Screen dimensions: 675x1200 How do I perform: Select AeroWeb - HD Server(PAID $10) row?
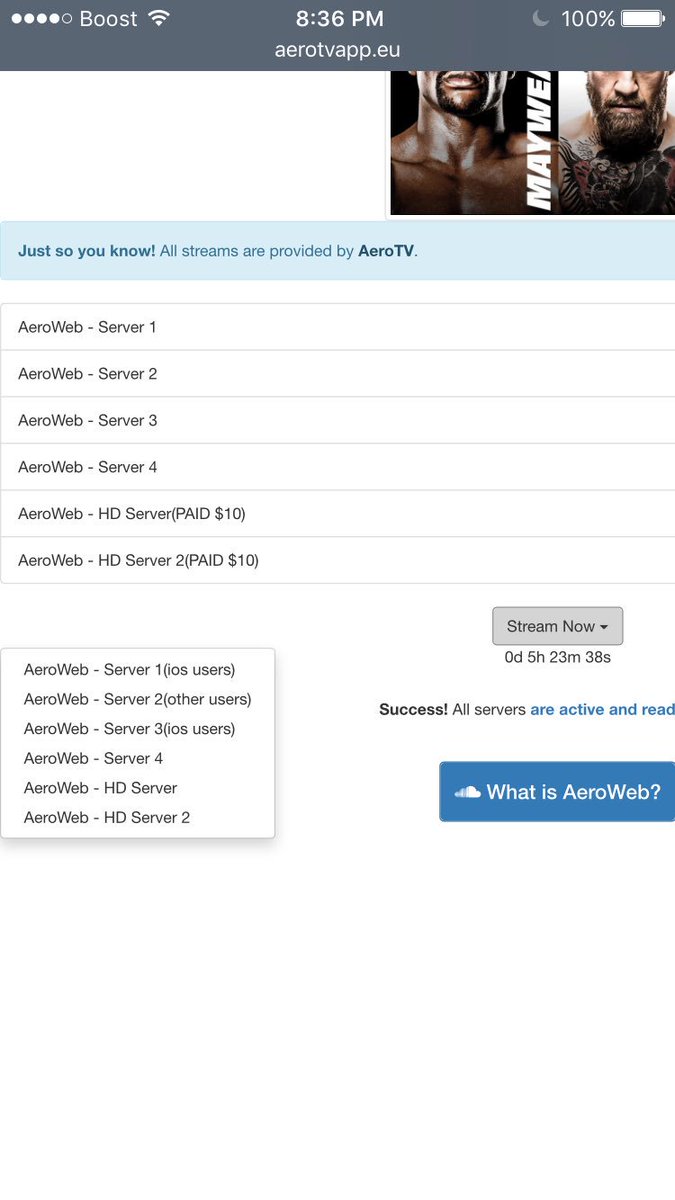pyautogui.click(x=337, y=514)
